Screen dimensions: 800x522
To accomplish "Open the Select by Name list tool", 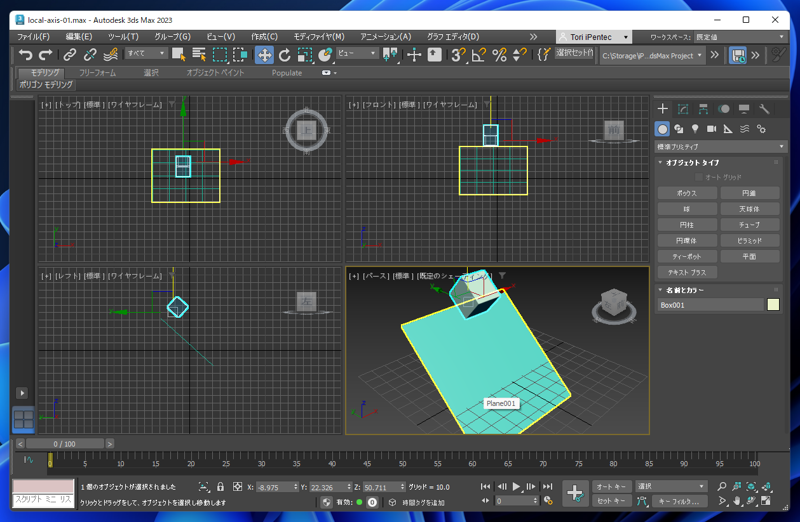I will pos(199,55).
